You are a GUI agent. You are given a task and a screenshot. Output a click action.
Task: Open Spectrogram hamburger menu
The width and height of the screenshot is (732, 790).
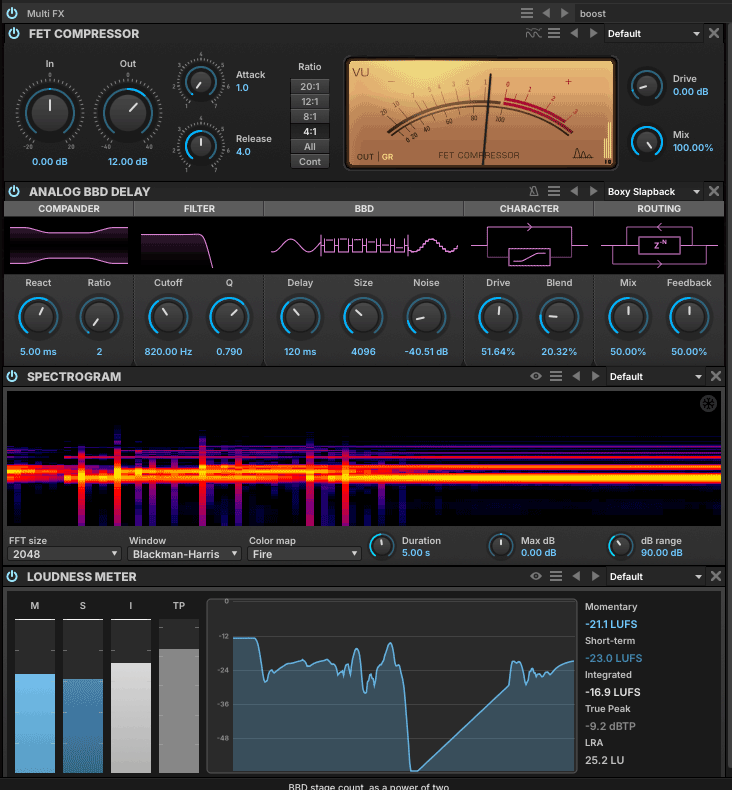coord(556,376)
